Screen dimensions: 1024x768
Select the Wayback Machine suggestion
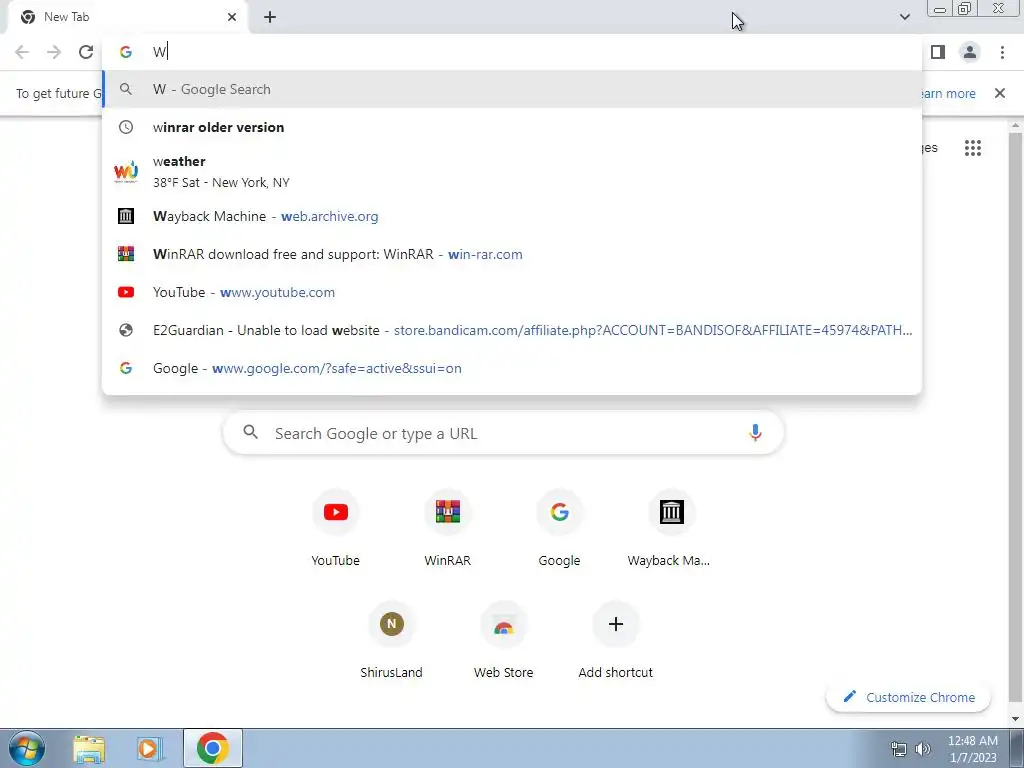(512, 216)
